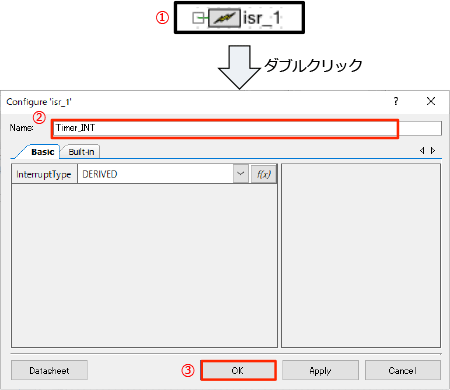Select the DERIVED value field
Image resolution: width=450 pixels, height=390 pixels.
click(x=156, y=174)
